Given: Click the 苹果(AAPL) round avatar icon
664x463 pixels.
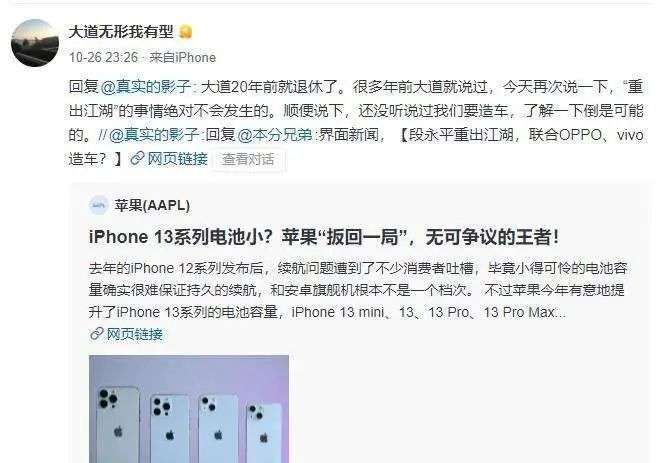Looking at the screenshot, I should [99, 205].
